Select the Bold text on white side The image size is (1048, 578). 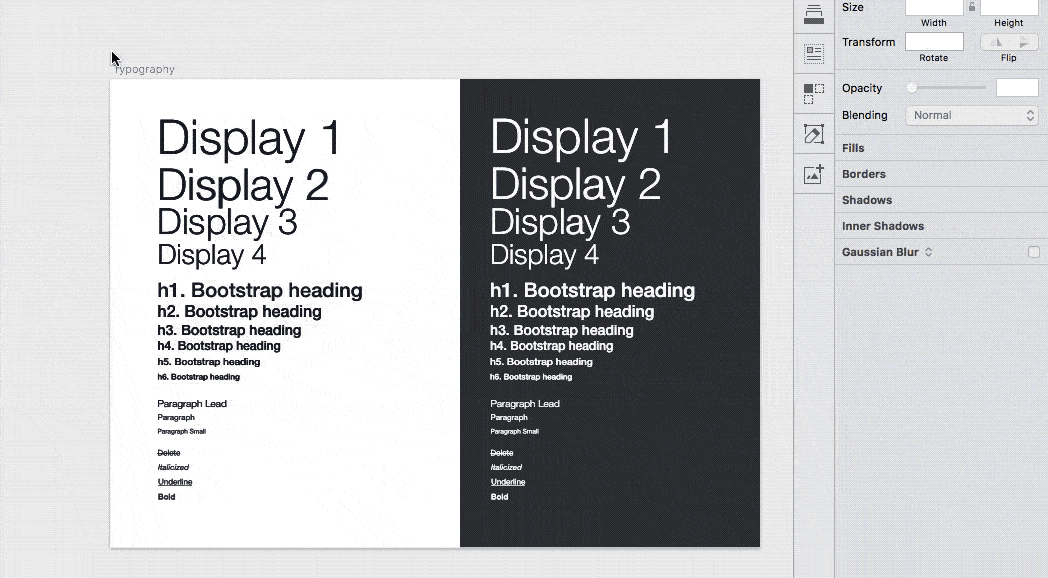click(166, 497)
